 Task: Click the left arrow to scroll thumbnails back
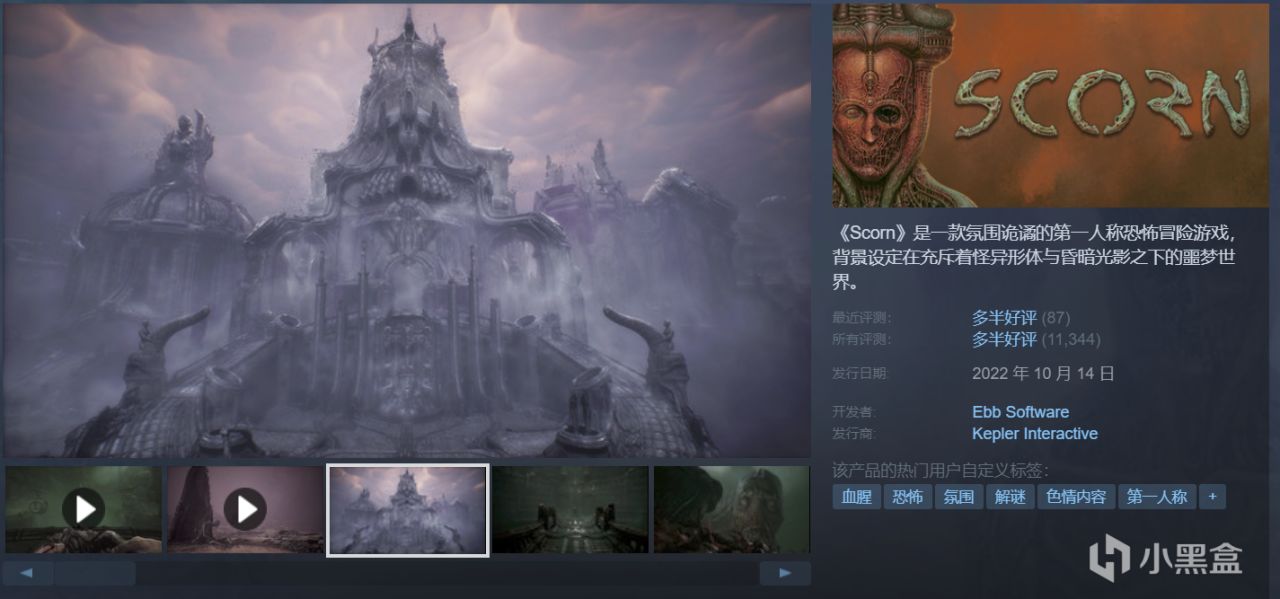tap(26, 572)
